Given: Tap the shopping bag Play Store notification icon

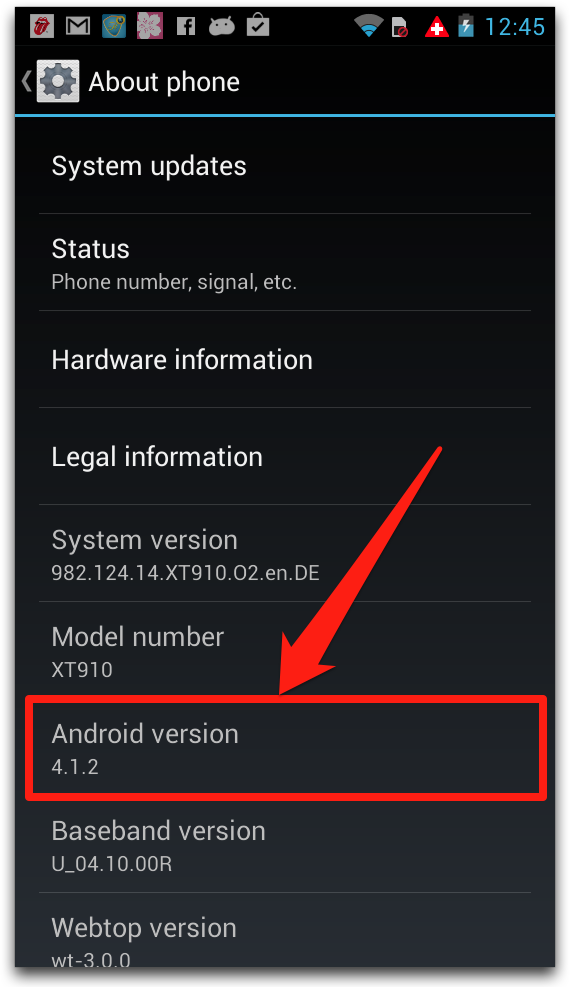Looking at the screenshot, I should click(258, 26).
